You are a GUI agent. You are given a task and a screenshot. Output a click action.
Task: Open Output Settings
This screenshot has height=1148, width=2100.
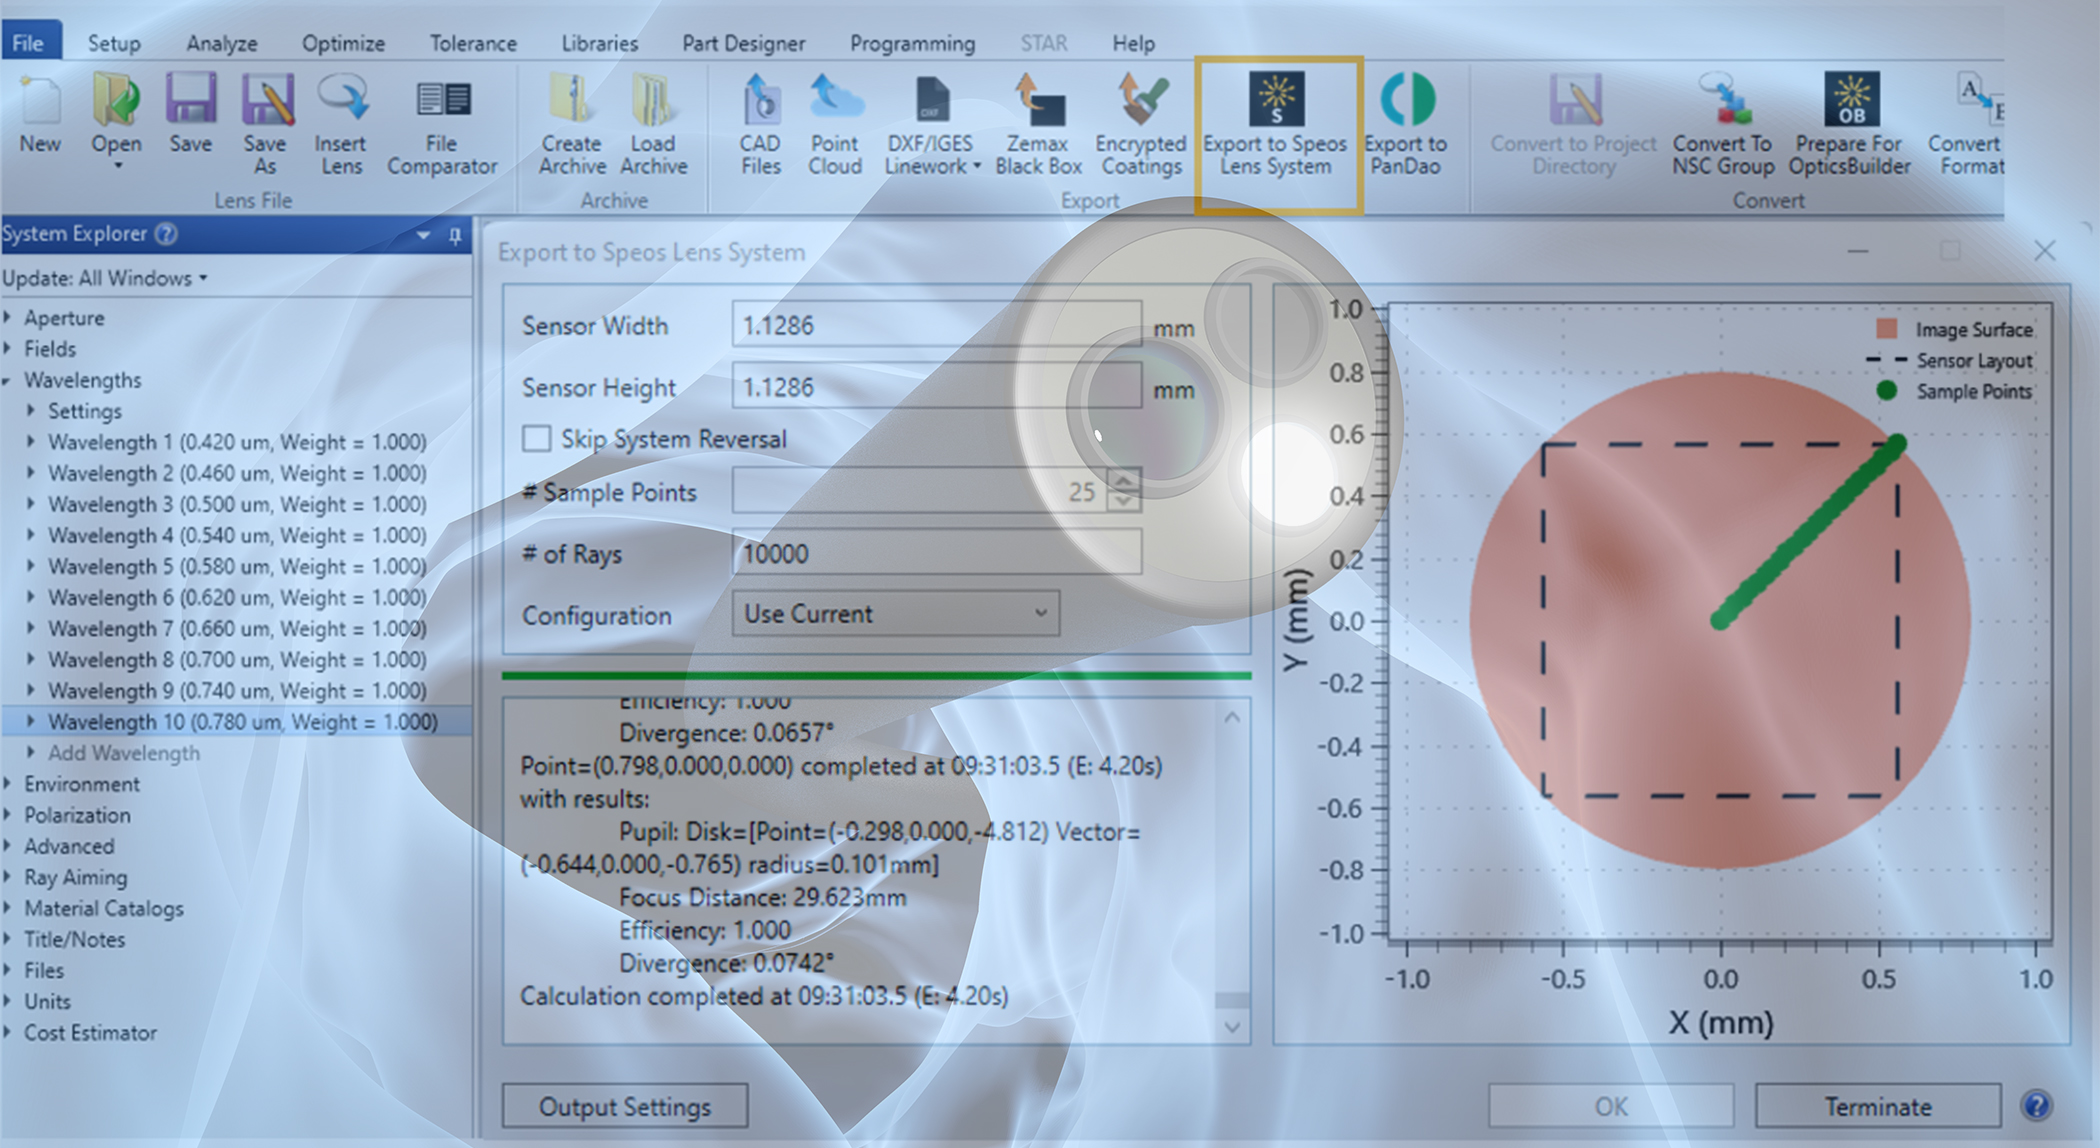pyautogui.click(x=625, y=1106)
